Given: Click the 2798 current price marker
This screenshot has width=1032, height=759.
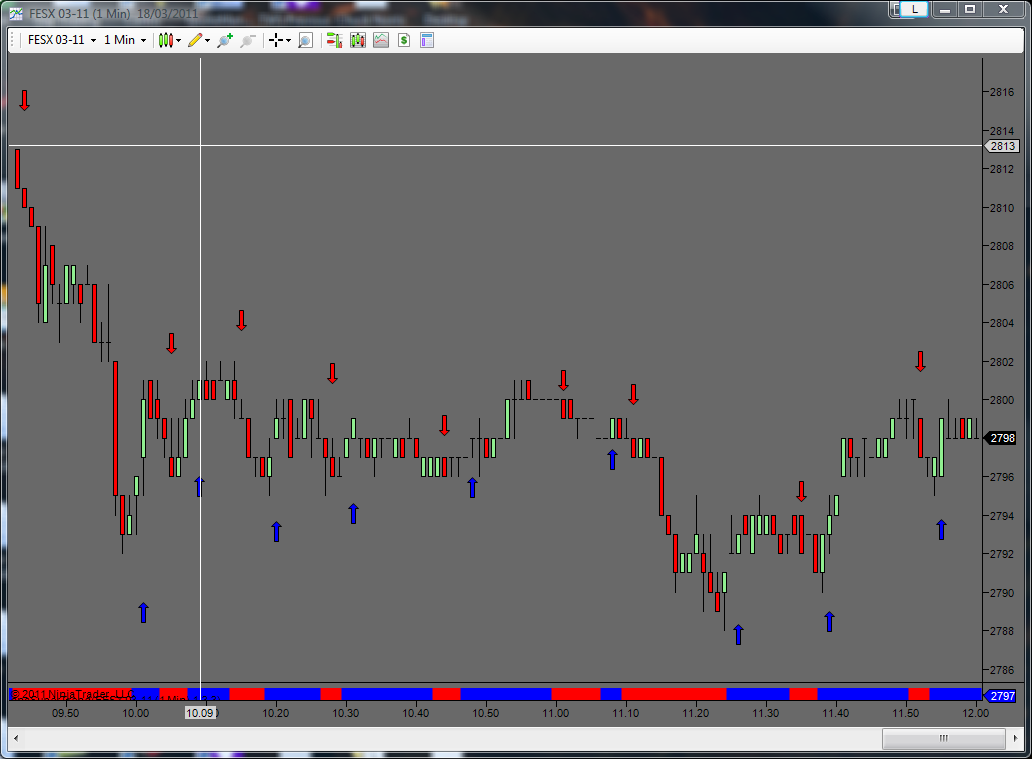Looking at the screenshot, I should (x=1002, y=438).
